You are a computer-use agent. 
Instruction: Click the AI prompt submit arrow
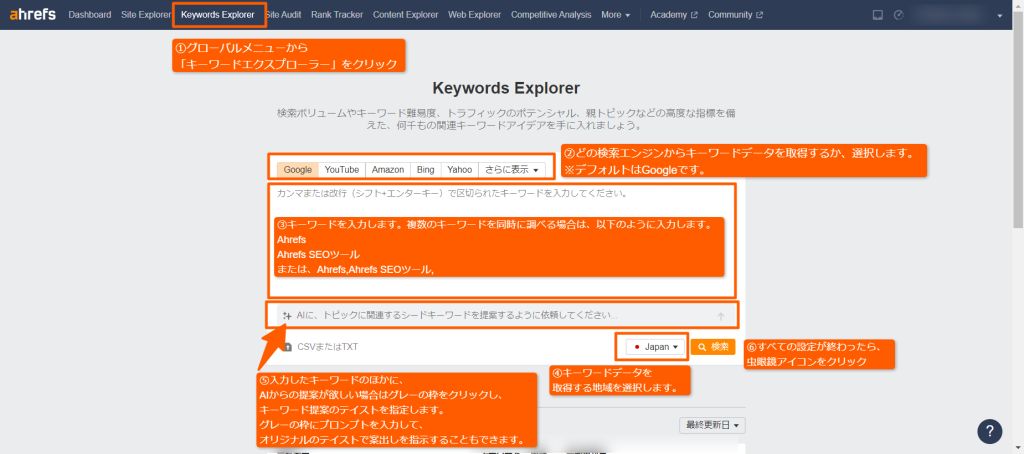[x=721, y=316]
